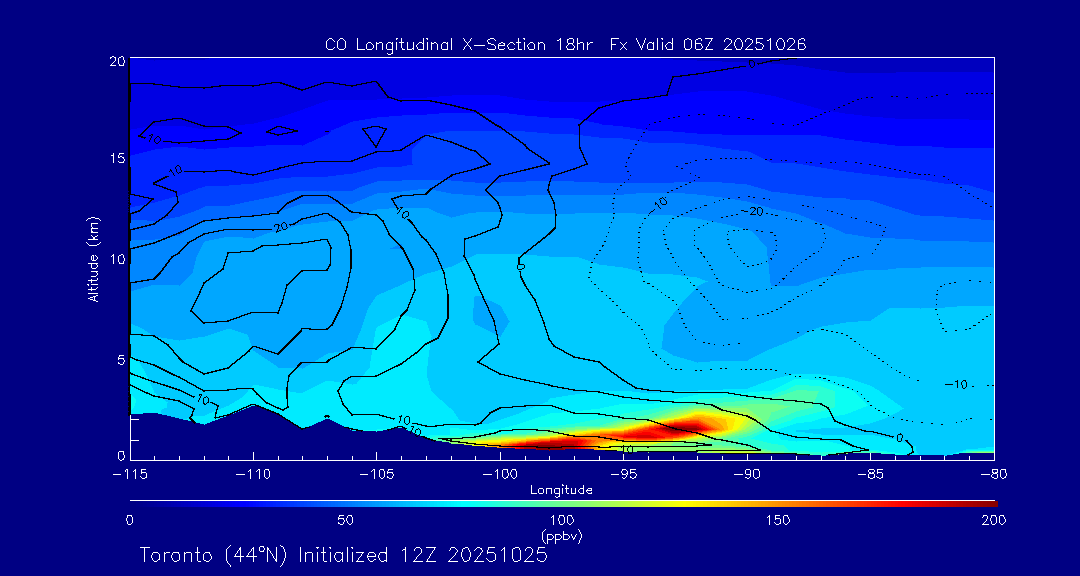Click y-axis altitude label 5
This screenshot has height=576, width=1080.
[121, 360]
